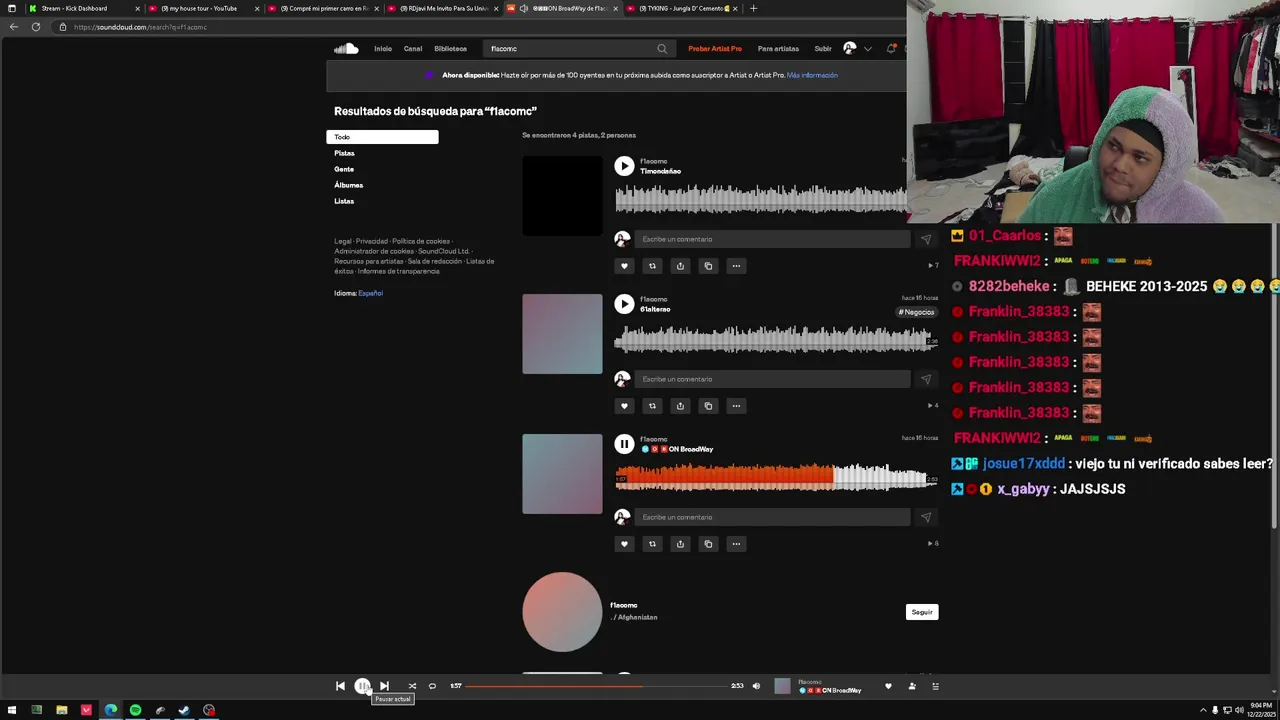
Task: Open the play queue list
Action: [x=935, y=686]
